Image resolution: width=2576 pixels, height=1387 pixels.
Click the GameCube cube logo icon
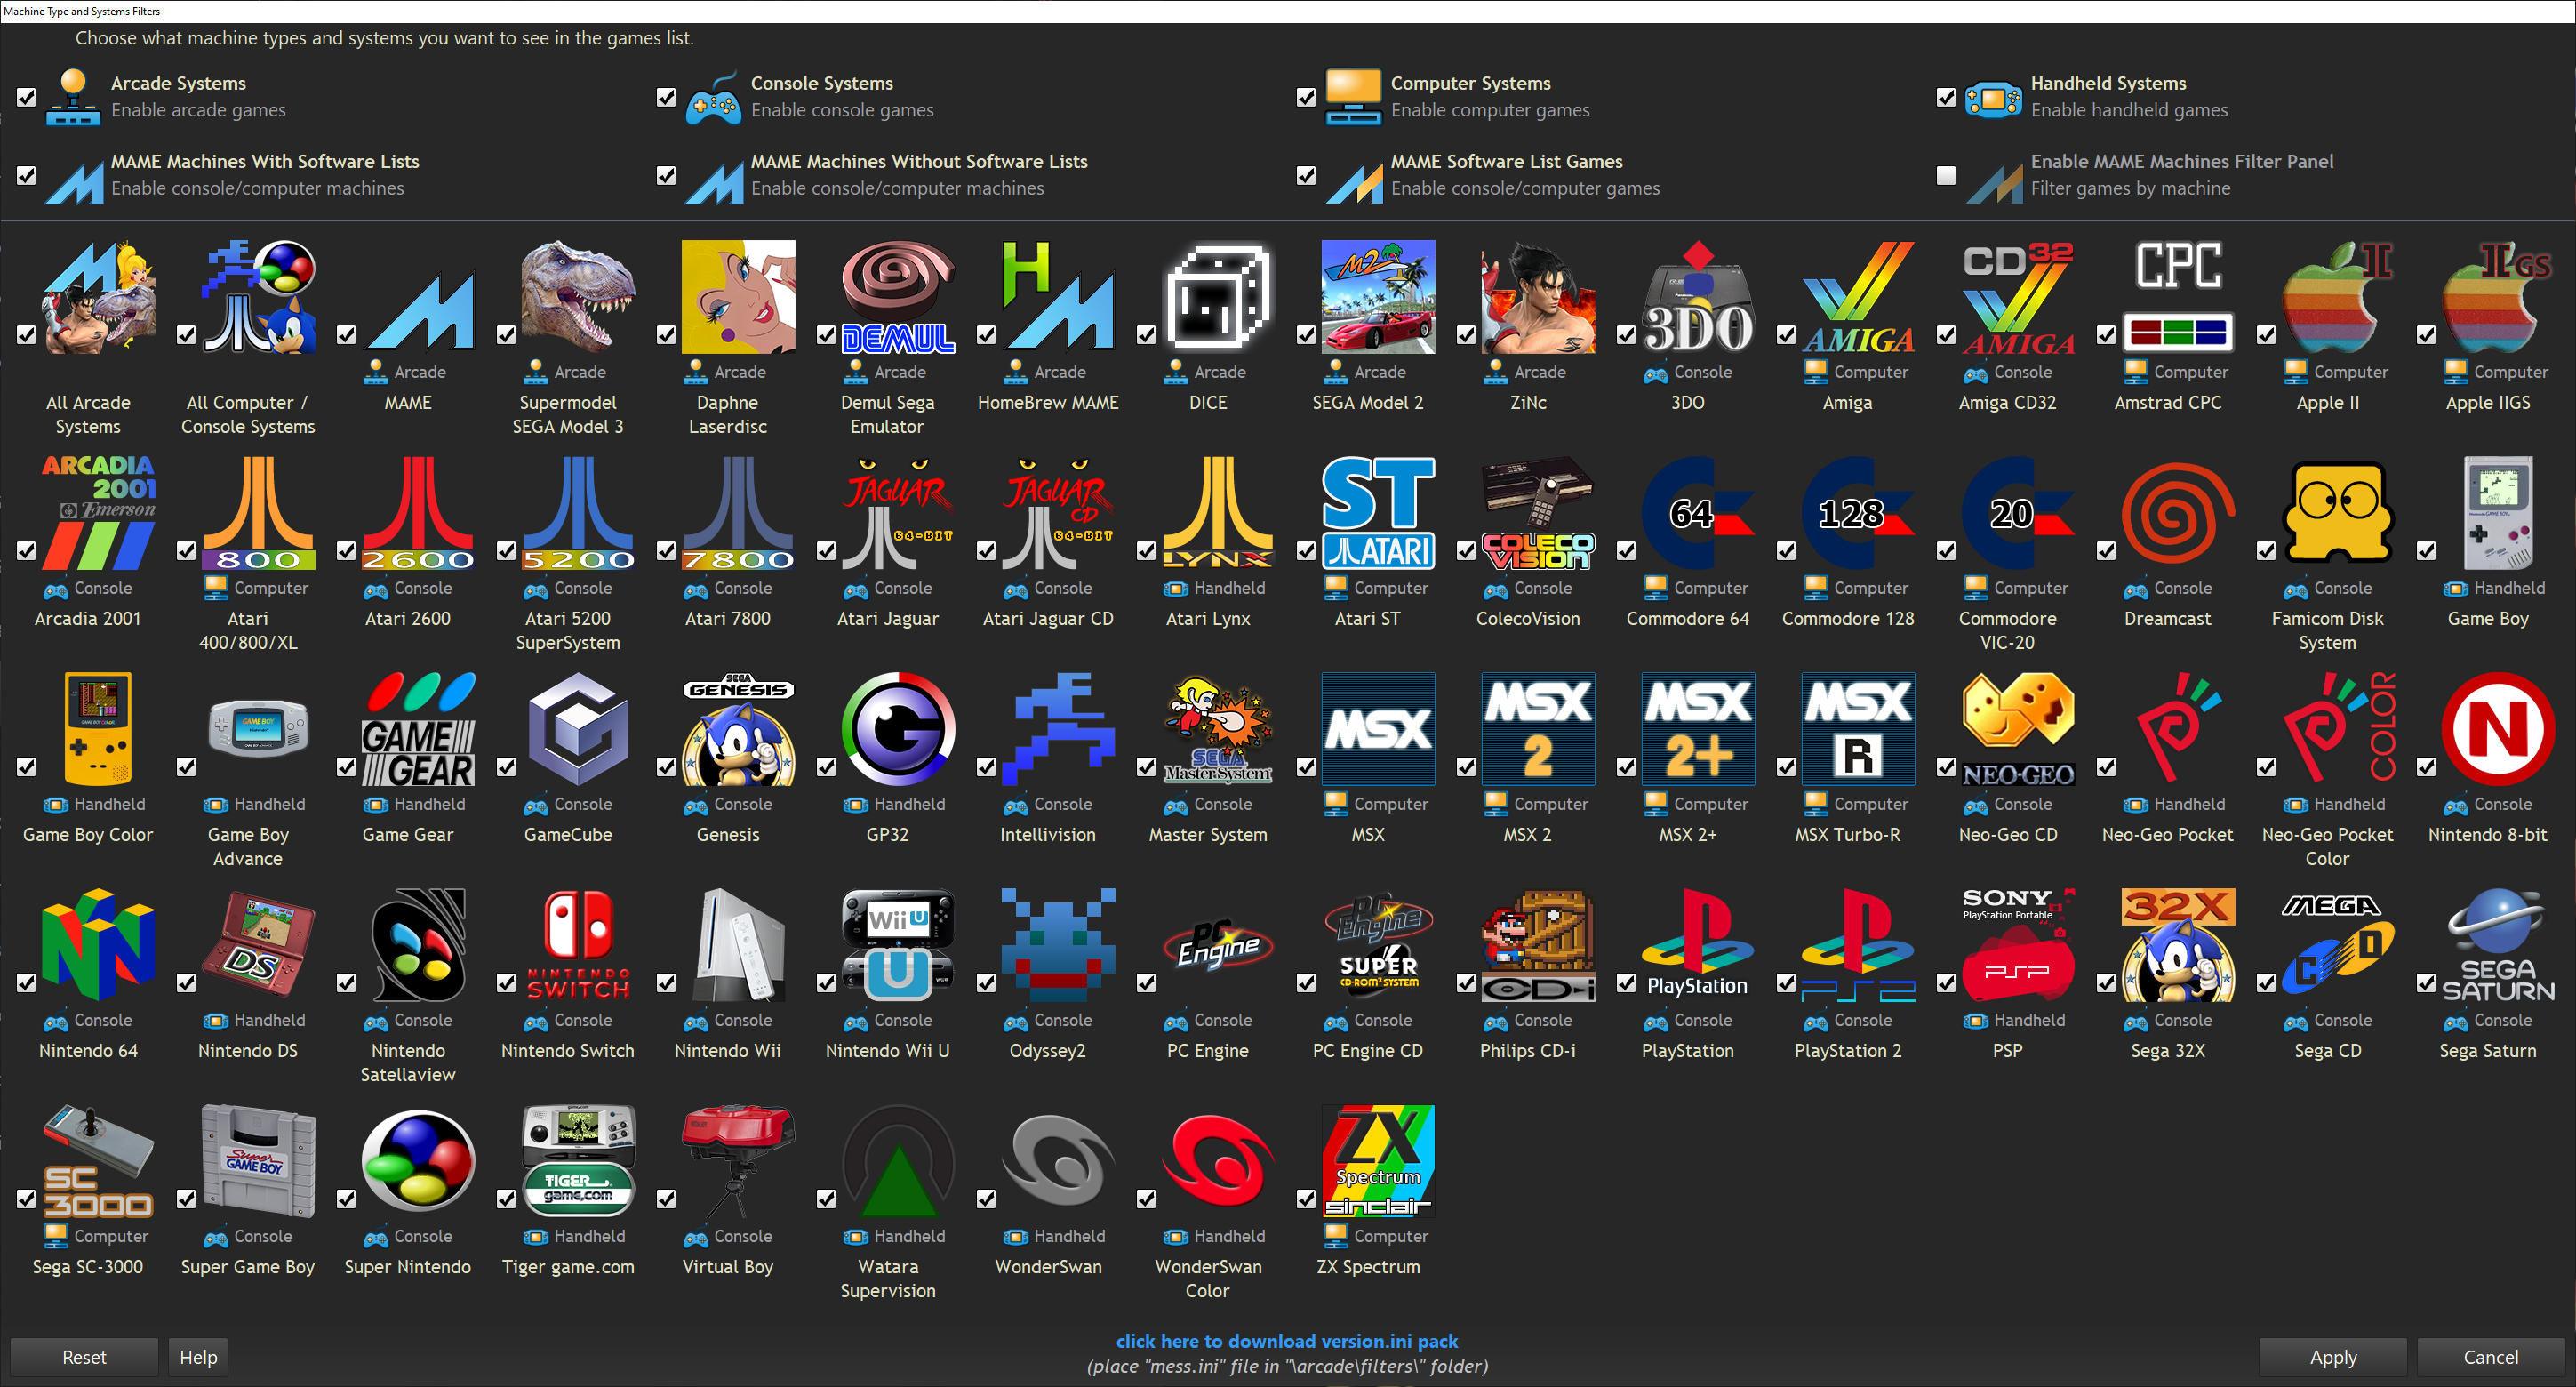tap(578, 728)
